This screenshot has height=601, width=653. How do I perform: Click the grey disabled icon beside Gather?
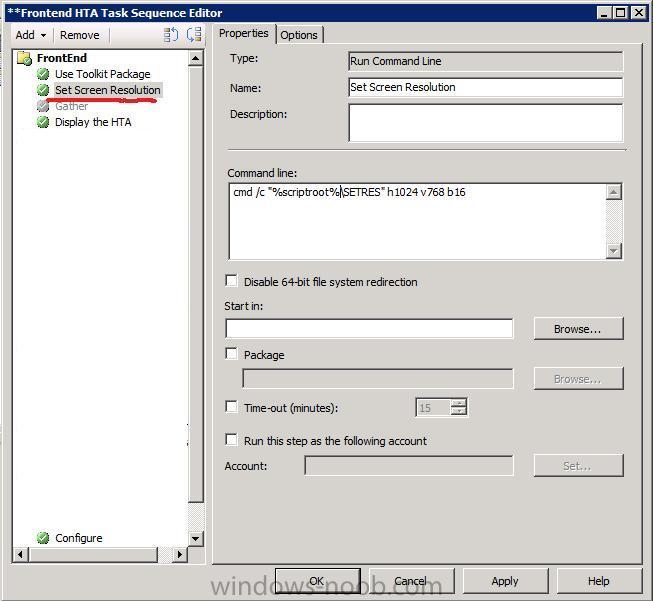(x=42, y=106)
